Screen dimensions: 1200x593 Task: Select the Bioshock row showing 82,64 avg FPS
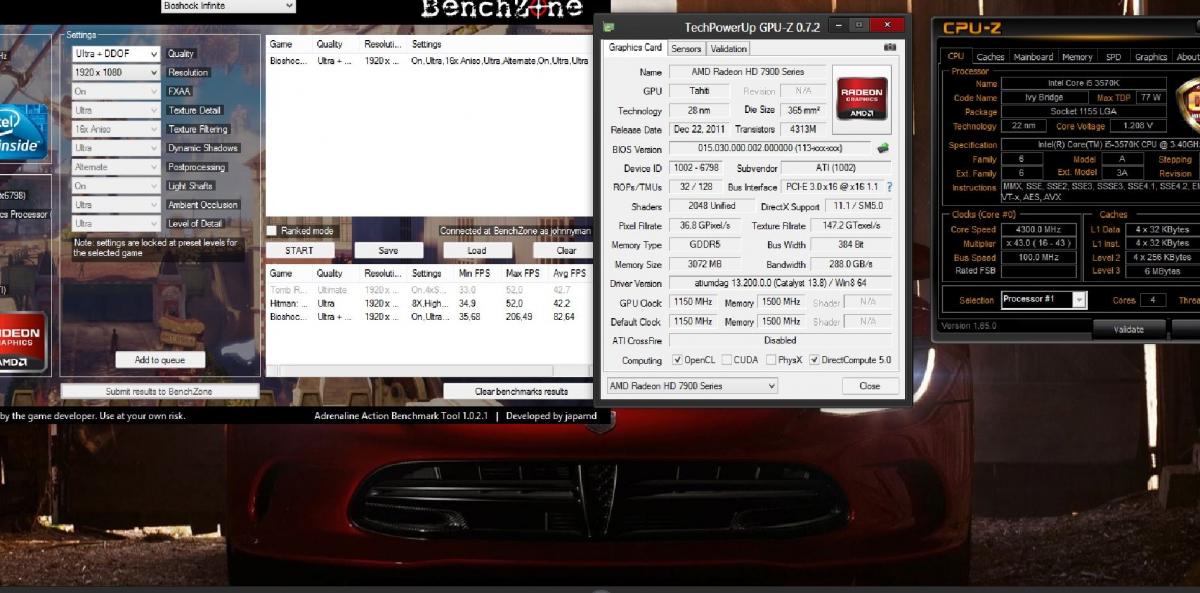(429, 316)
